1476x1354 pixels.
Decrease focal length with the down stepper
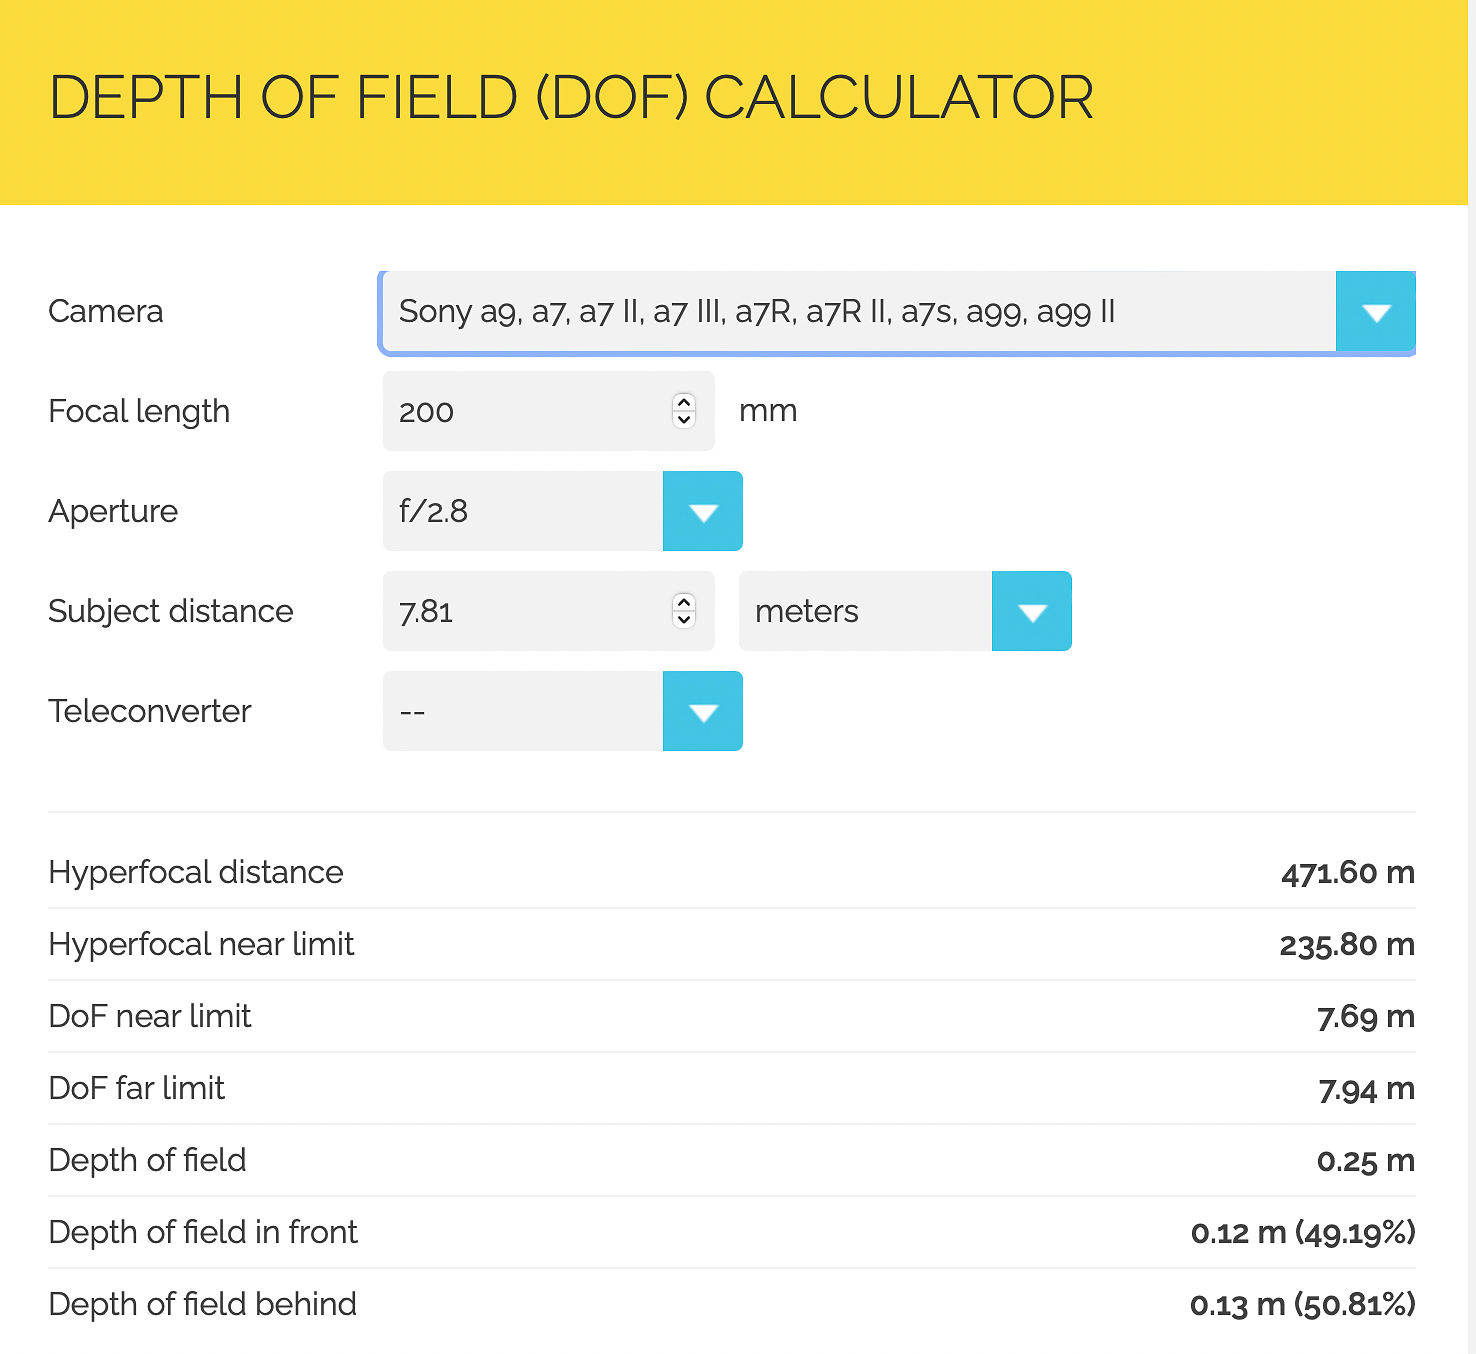pyautogui.click(x=684, y=420)
